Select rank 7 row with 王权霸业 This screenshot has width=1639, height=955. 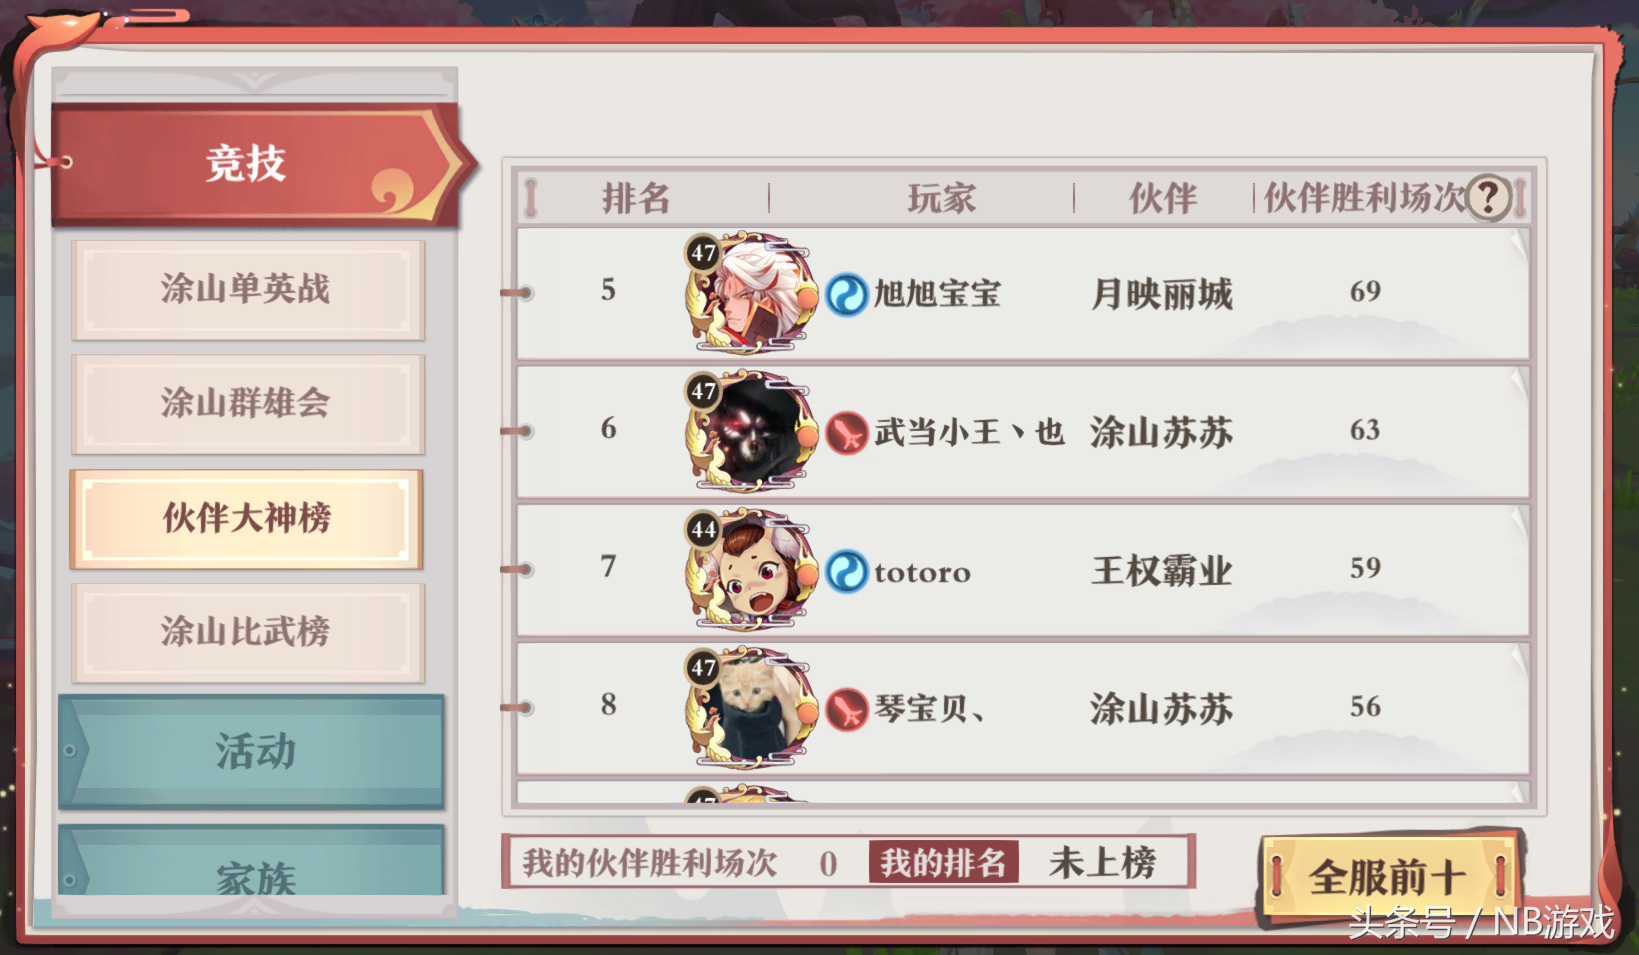[x=1023, y=569]
